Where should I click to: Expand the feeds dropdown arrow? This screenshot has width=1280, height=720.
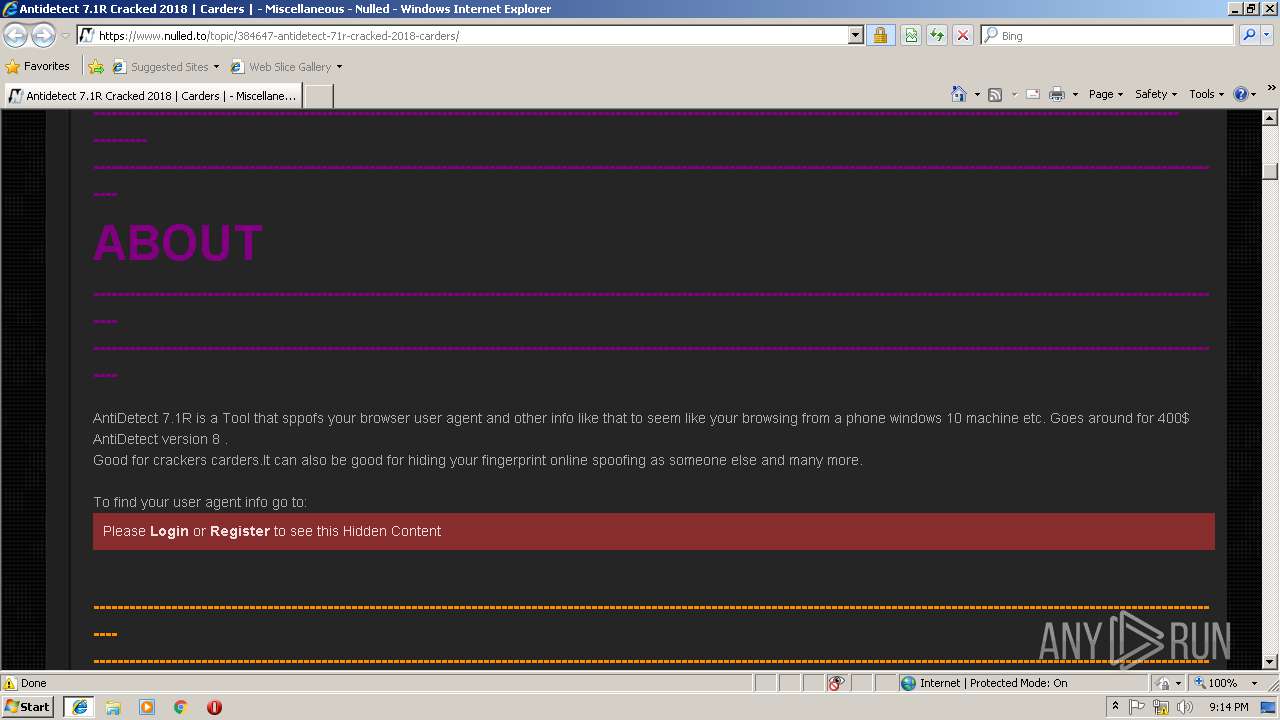pos(1014,94)
